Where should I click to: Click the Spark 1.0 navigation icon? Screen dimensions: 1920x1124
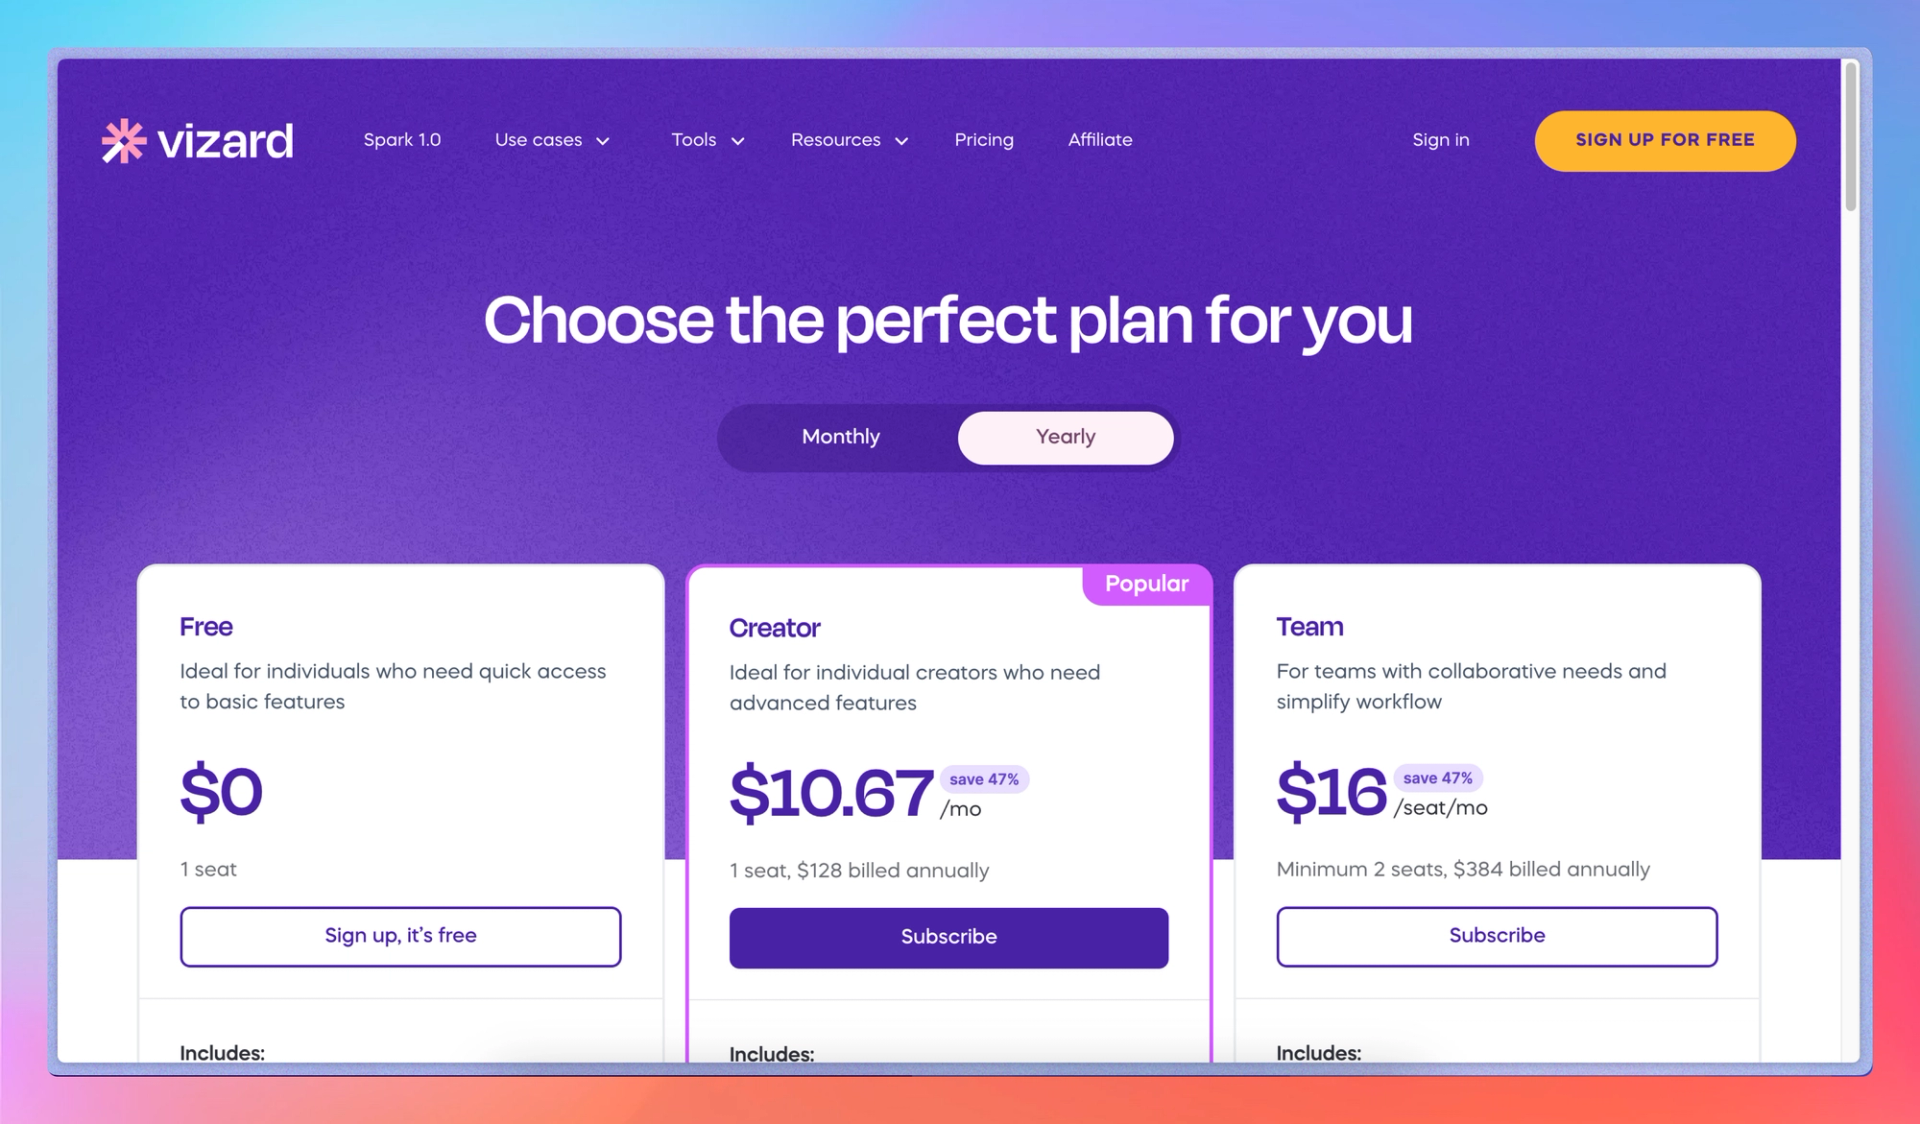click(x=403, y=139)
